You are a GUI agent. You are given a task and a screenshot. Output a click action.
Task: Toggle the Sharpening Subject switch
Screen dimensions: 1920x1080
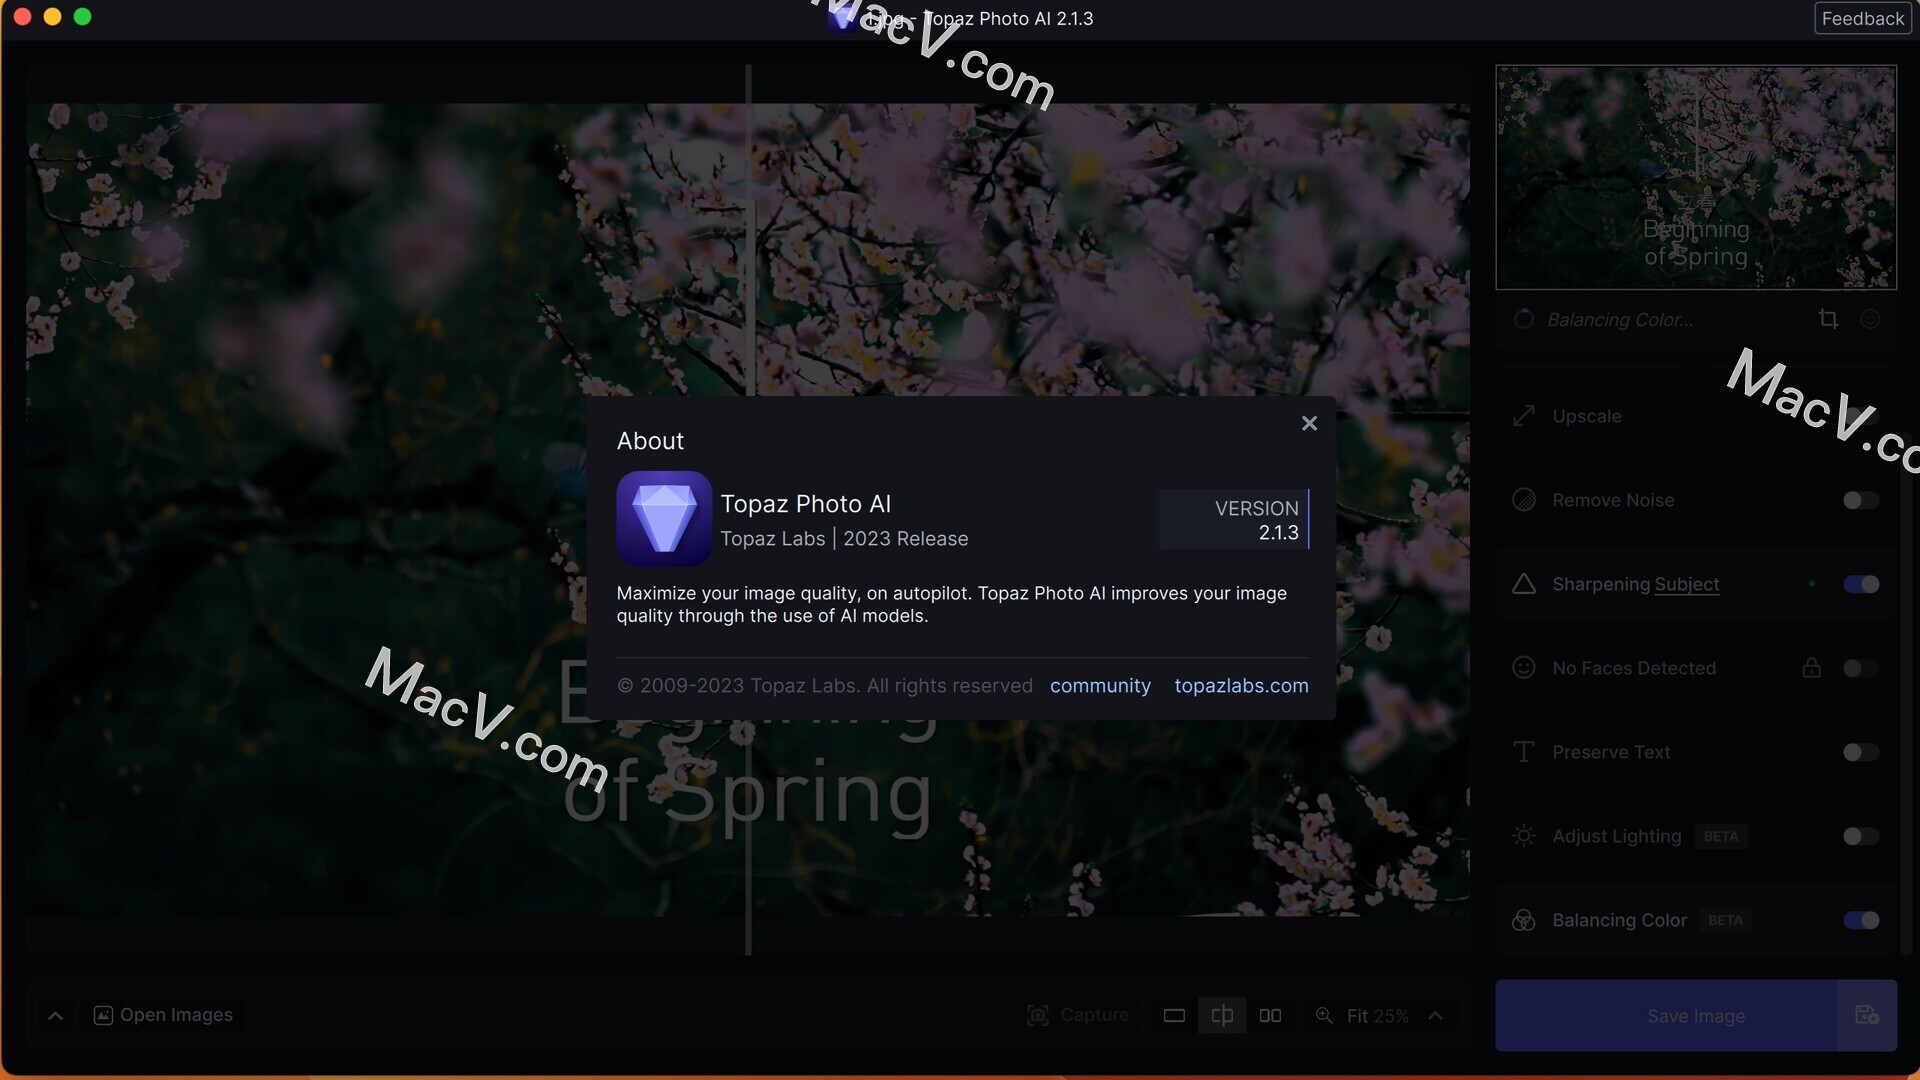[1862, 585]
